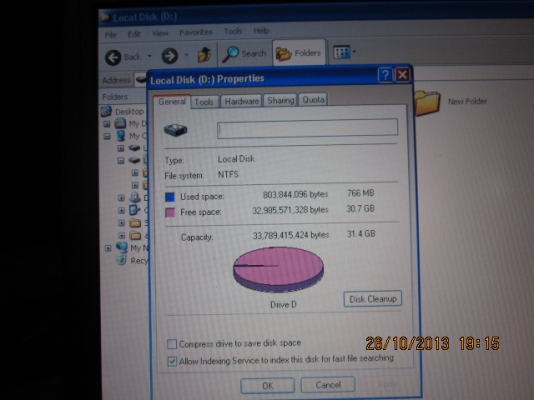This screenshot has width=534, height=400.
Task: Click the My Network Places icon in tree
Action: tap(122, 247)
